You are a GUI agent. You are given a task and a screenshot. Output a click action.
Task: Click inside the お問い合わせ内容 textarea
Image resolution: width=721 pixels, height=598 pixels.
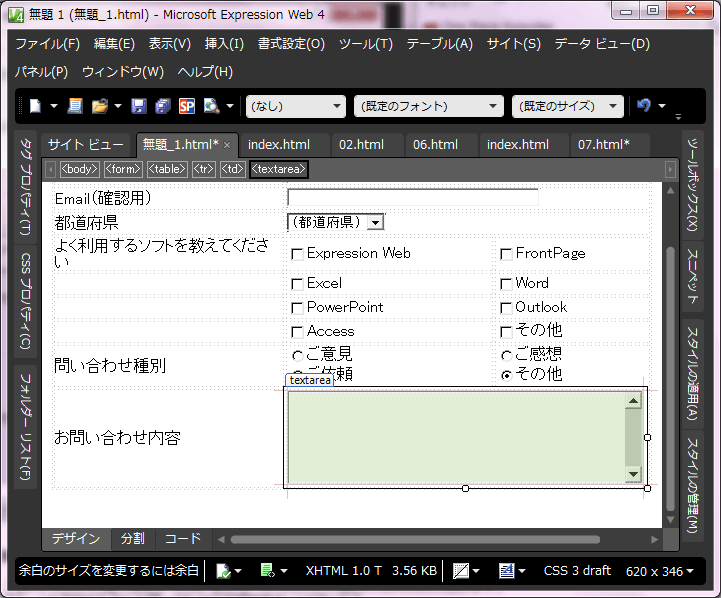tap(457, 437)
